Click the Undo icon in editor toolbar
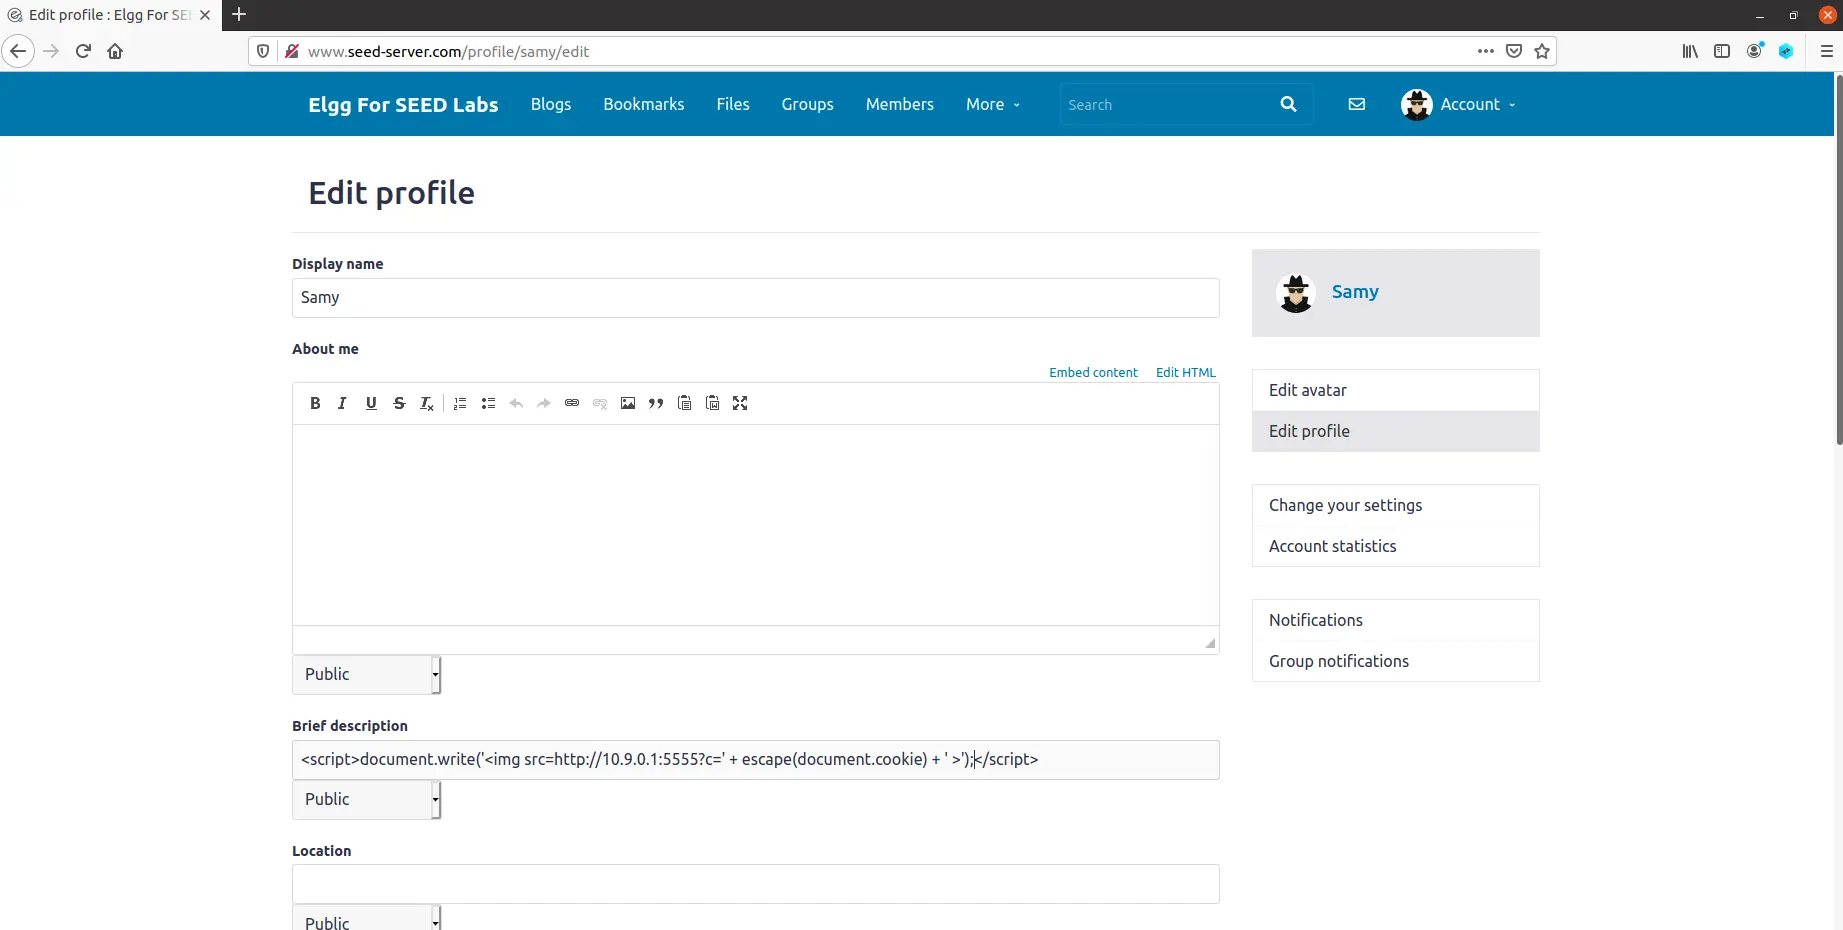1843x930 pixels. (x=516, y=403)
